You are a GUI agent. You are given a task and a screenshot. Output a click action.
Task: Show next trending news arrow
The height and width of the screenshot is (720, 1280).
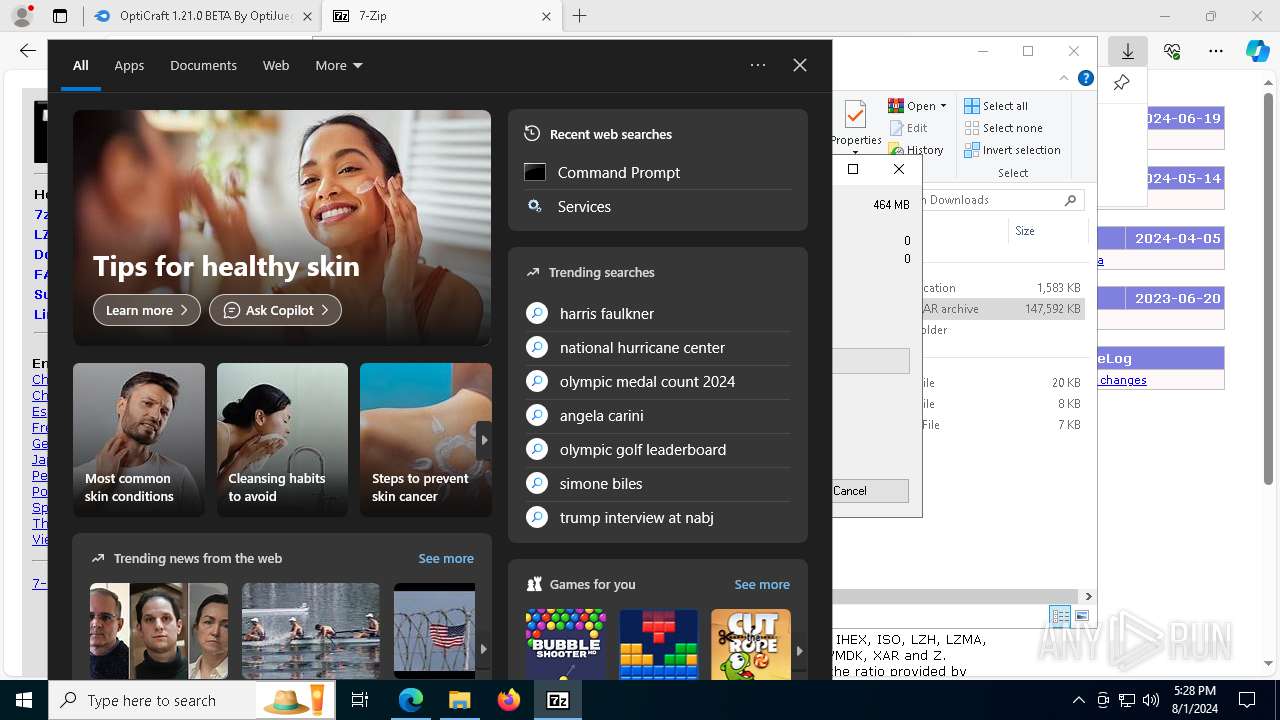[484, 648]
